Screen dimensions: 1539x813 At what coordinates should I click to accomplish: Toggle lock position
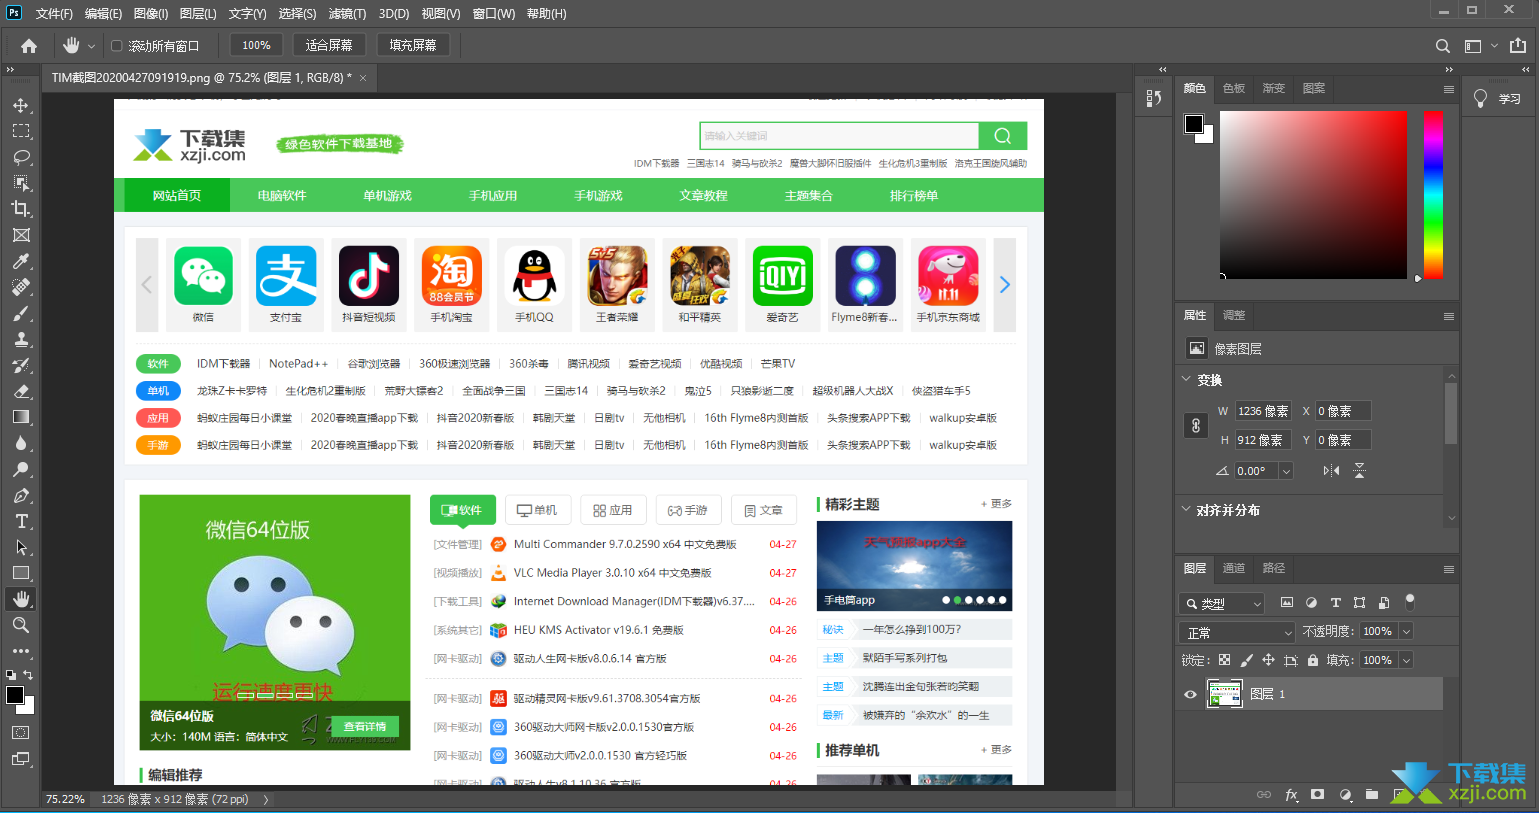[x=1268, y=660]
